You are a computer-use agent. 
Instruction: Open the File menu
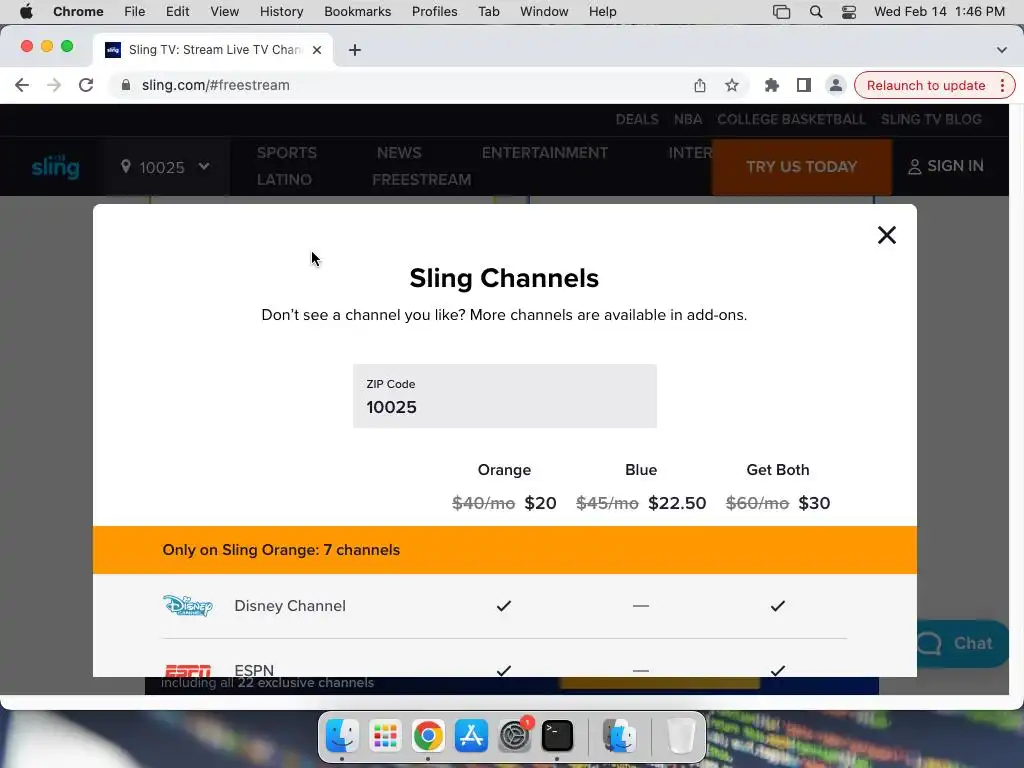(135, 12)
